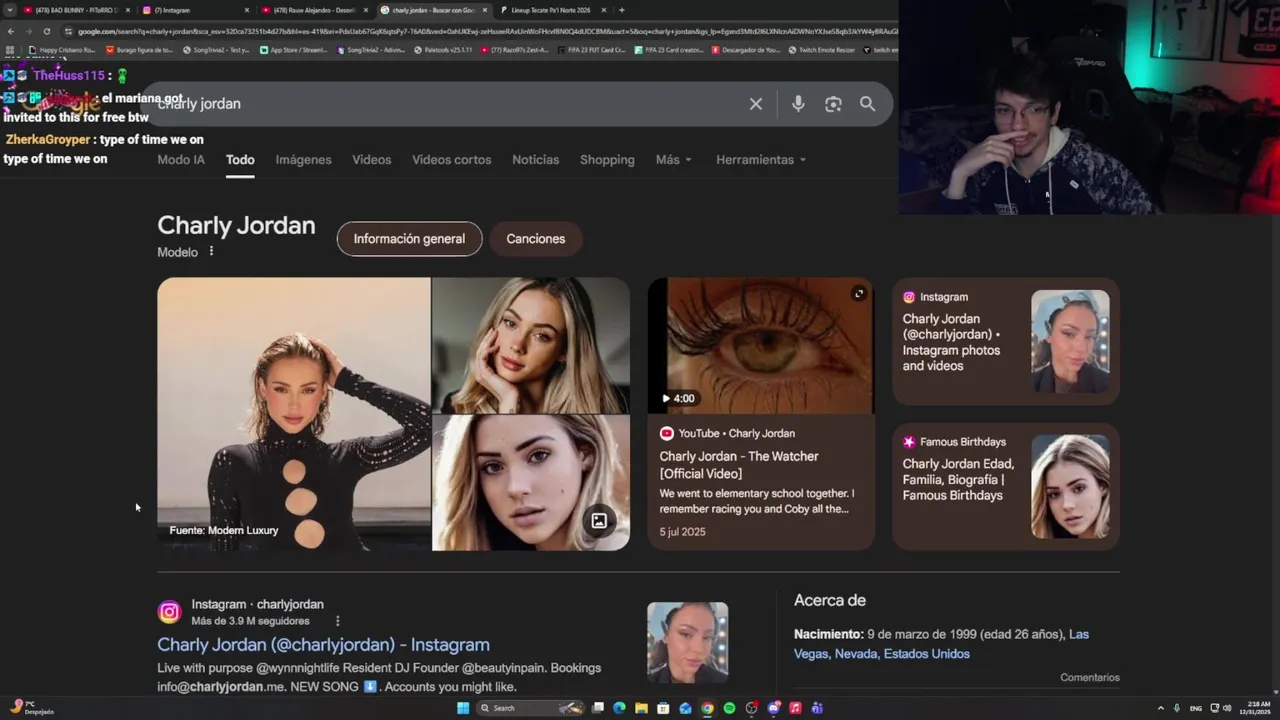Open Microsoft Teams from taskbar
Screen dimensions: 1280x720
tap(817, 708)
